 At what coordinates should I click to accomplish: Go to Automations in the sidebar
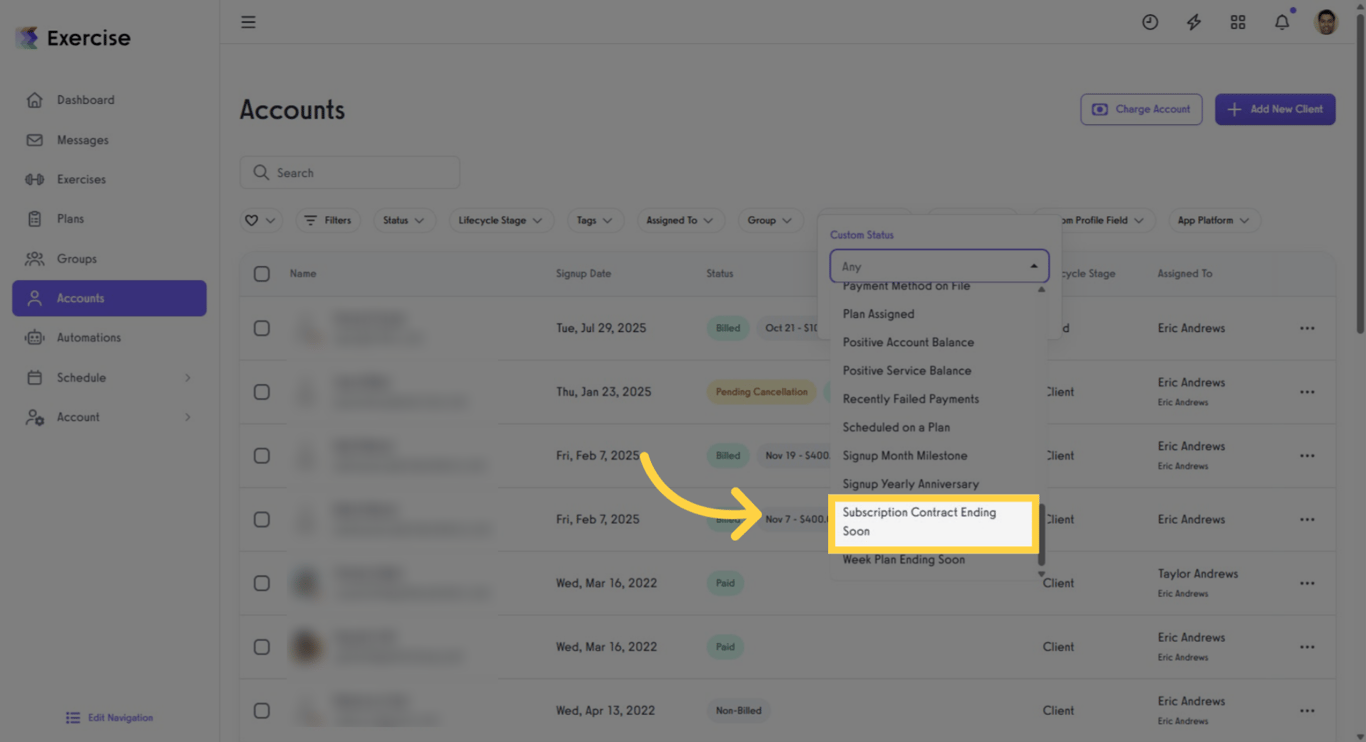click(89, 338)
